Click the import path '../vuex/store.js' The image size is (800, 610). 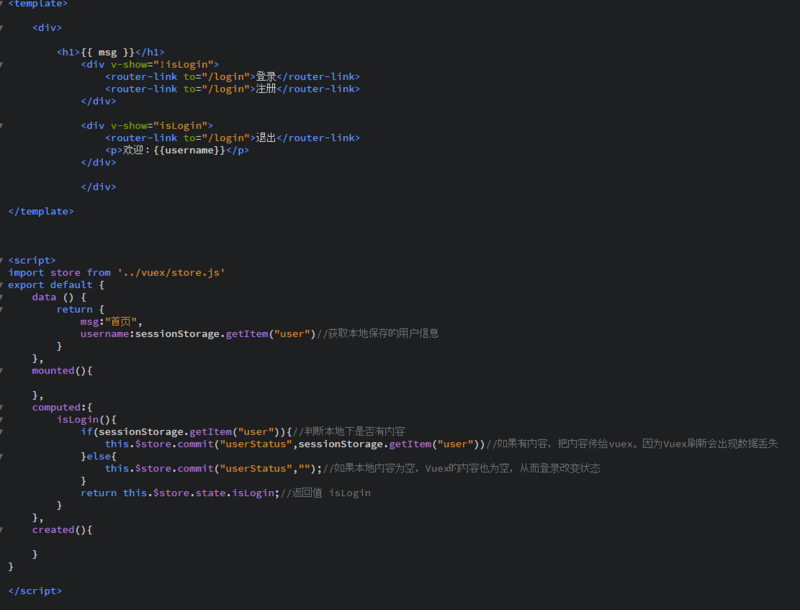(171, 273)
